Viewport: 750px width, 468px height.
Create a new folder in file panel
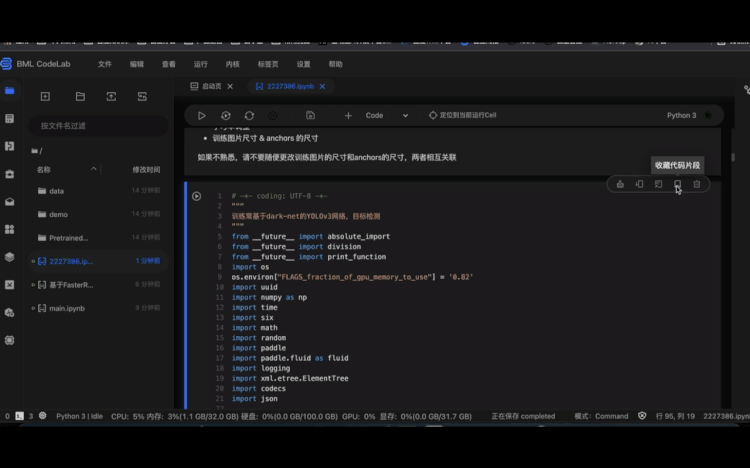pyautogui.click(x=80, y=96)
